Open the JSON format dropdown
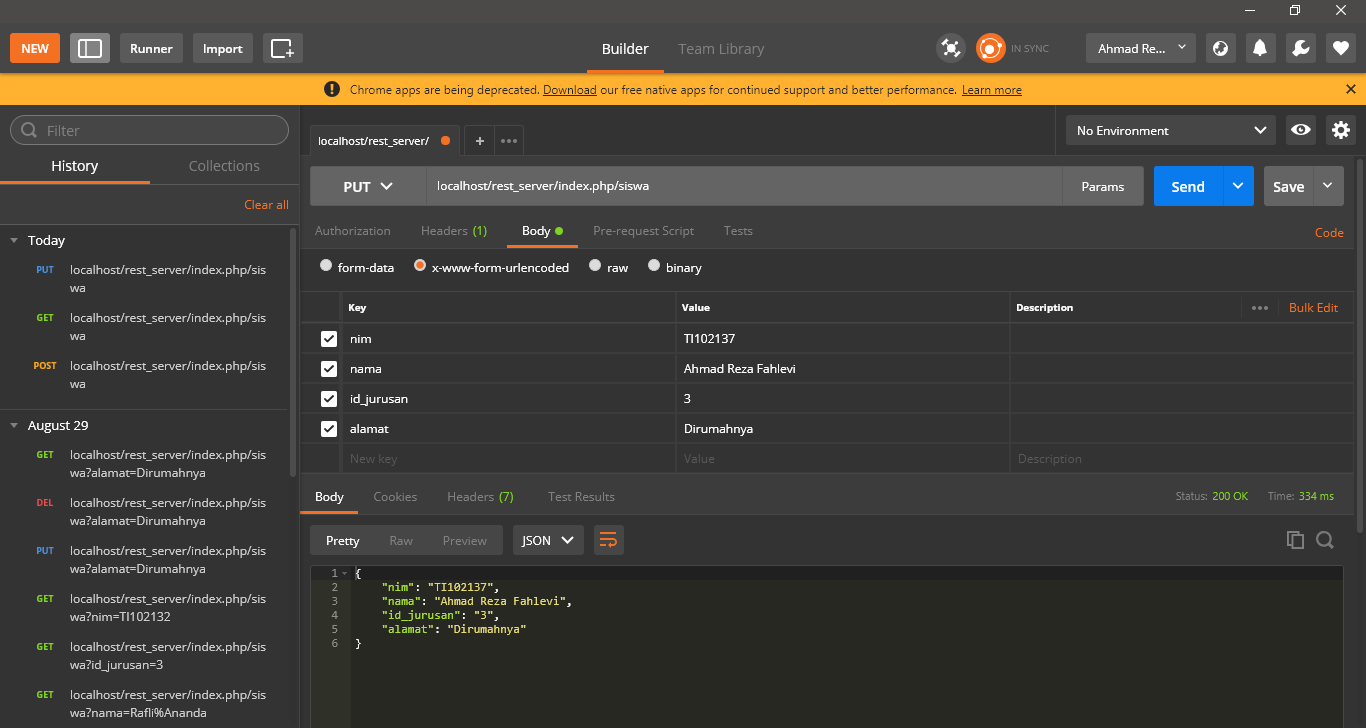This screenshot has width=1366, height=728. (x=548, y=540)
